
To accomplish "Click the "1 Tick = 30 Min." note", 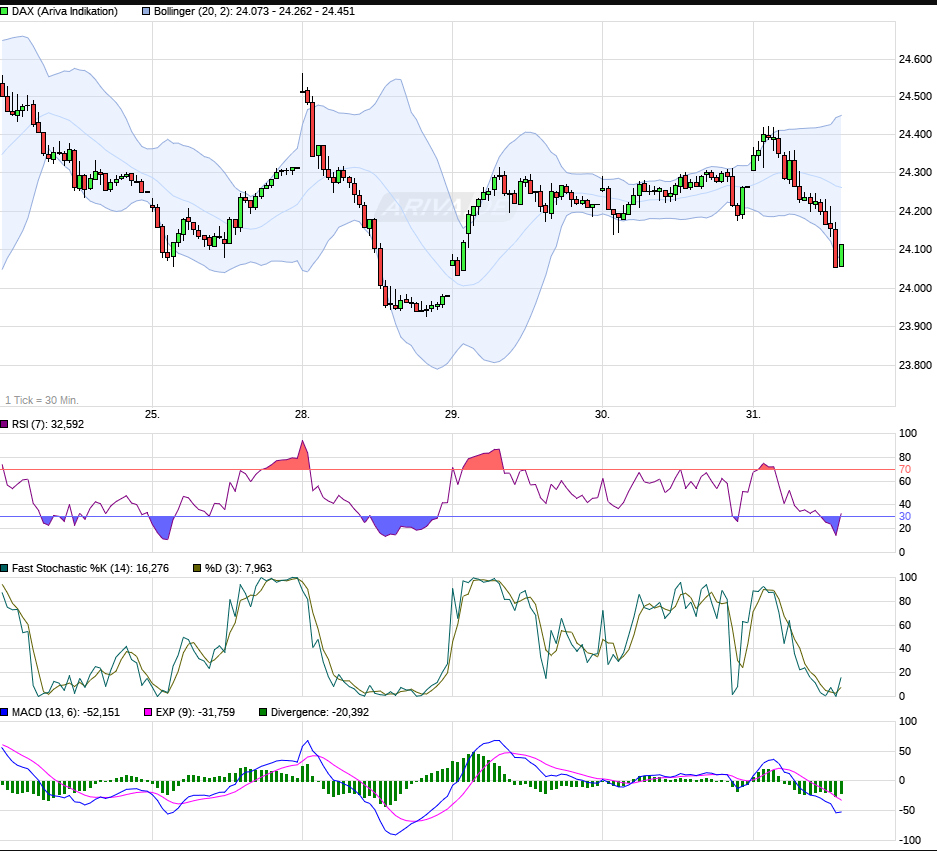I will coord(42,400).
